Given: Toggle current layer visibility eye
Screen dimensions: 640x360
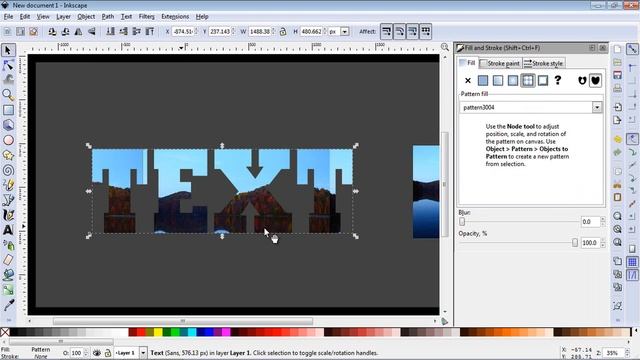Looking at the screenshot, I should [x=97, y=353].
